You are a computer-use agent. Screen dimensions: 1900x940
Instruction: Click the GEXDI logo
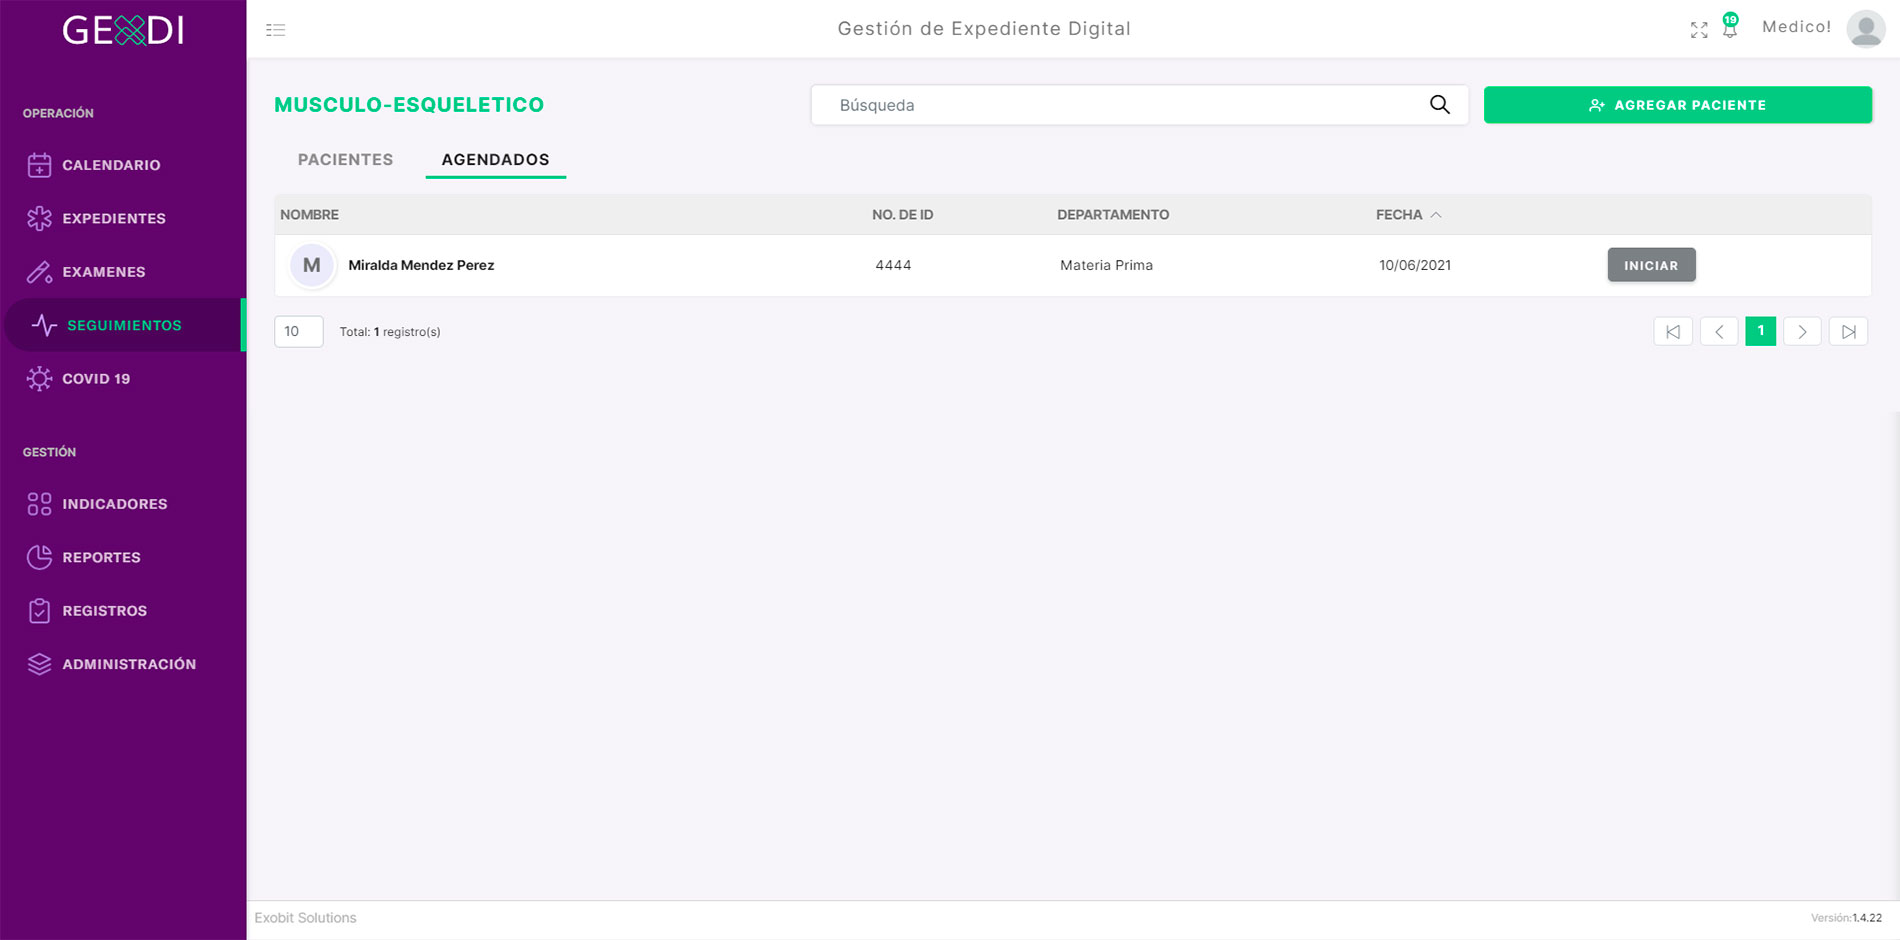pos(123,30)
